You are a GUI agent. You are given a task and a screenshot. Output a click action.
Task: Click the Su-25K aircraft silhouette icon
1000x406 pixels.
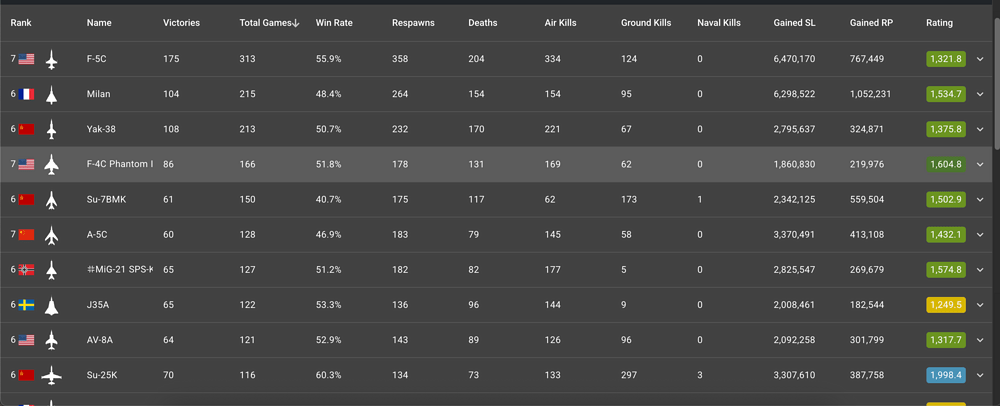pos(52,375)
